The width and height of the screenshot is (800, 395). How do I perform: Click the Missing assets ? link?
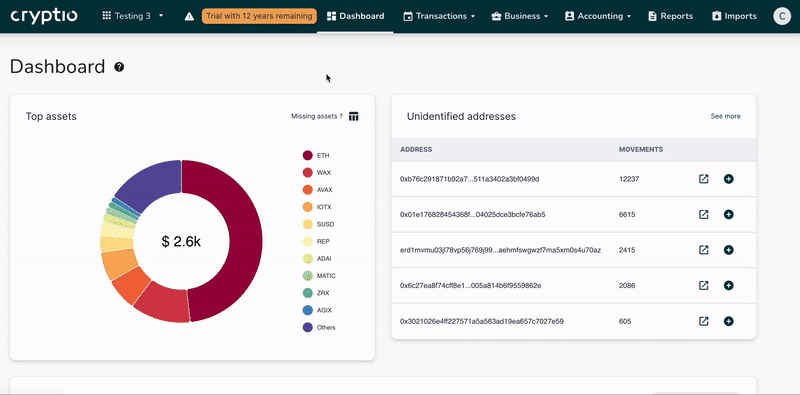coord(317,116)
